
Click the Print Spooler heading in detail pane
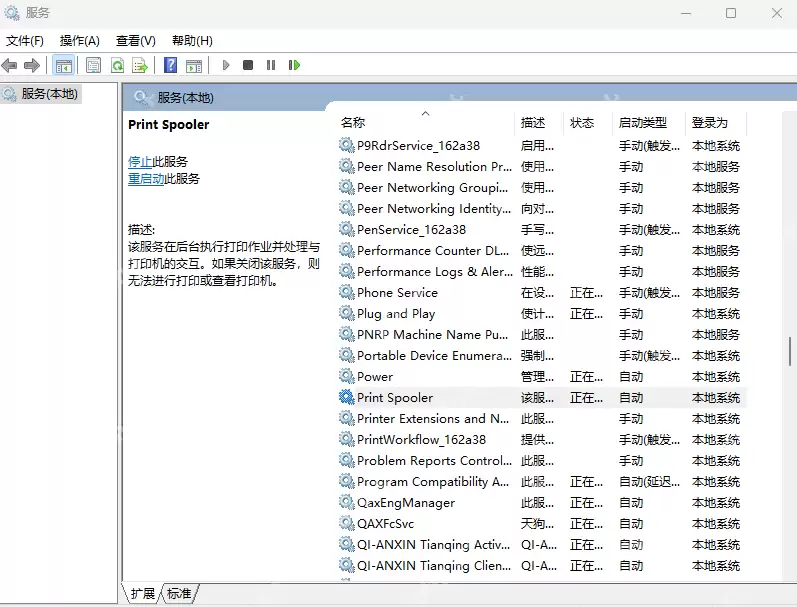pyautogui.click(x=169, y=125)
